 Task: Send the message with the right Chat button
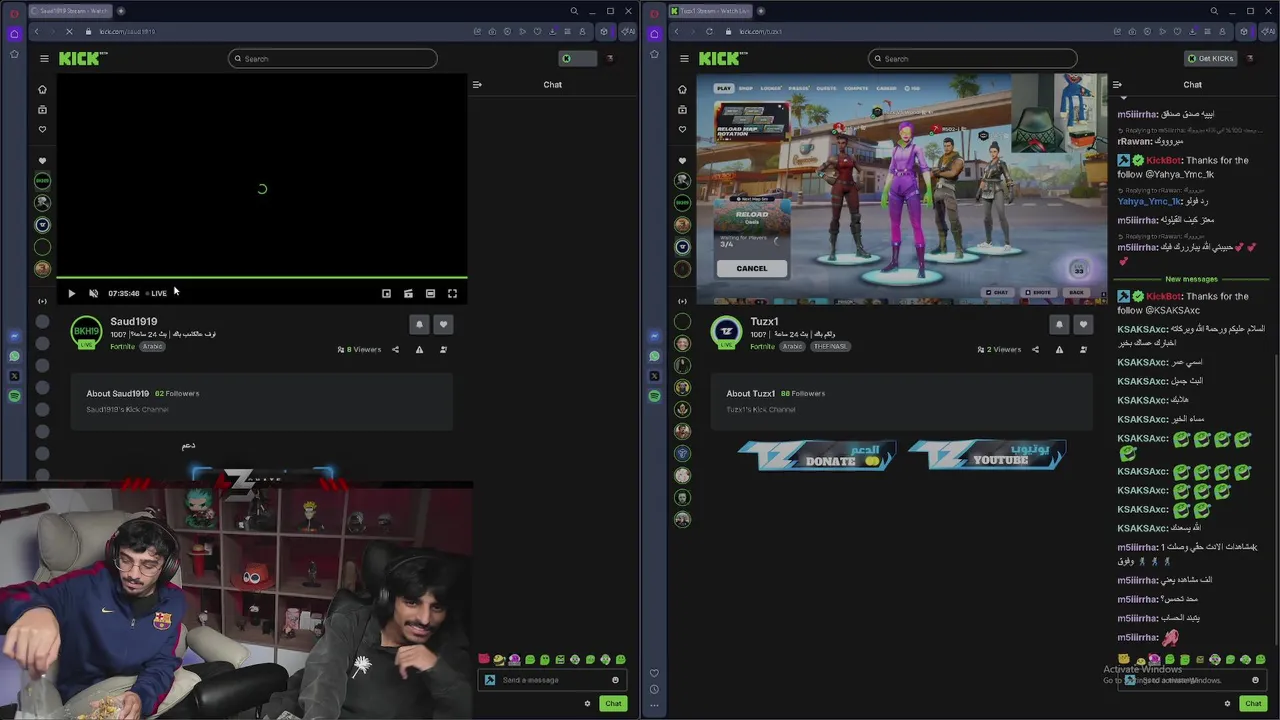pos(1253,703)
